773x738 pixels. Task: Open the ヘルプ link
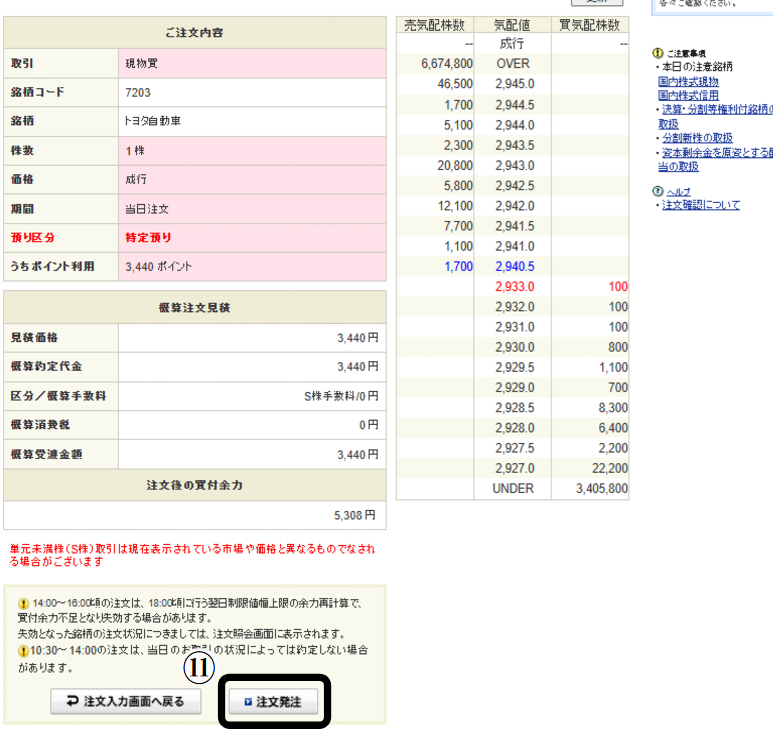(x=678, y=191)
